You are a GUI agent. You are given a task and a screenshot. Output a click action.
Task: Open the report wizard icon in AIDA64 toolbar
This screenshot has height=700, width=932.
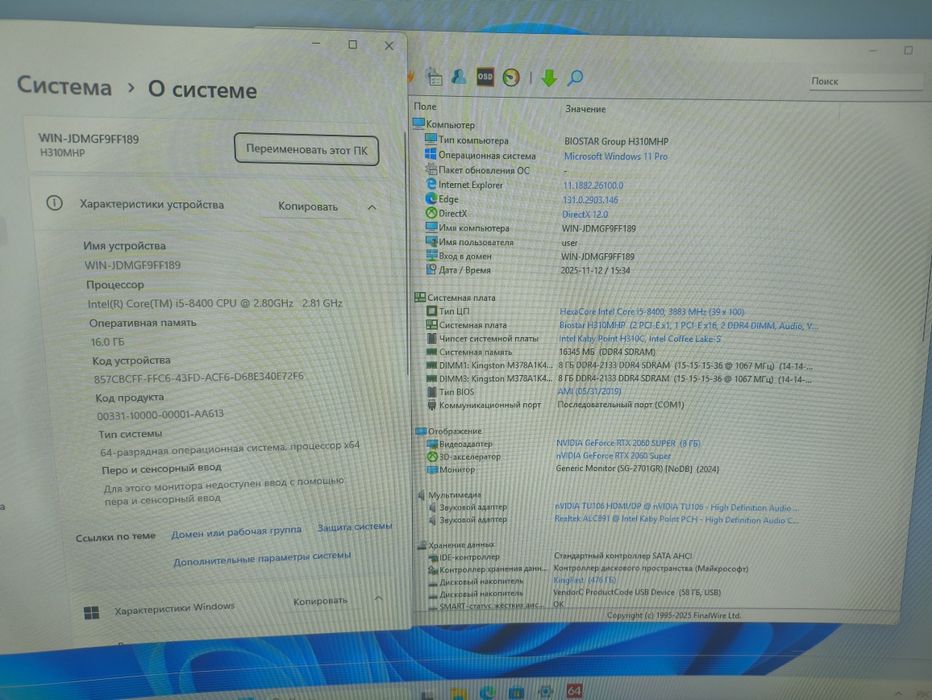[434, 77]
